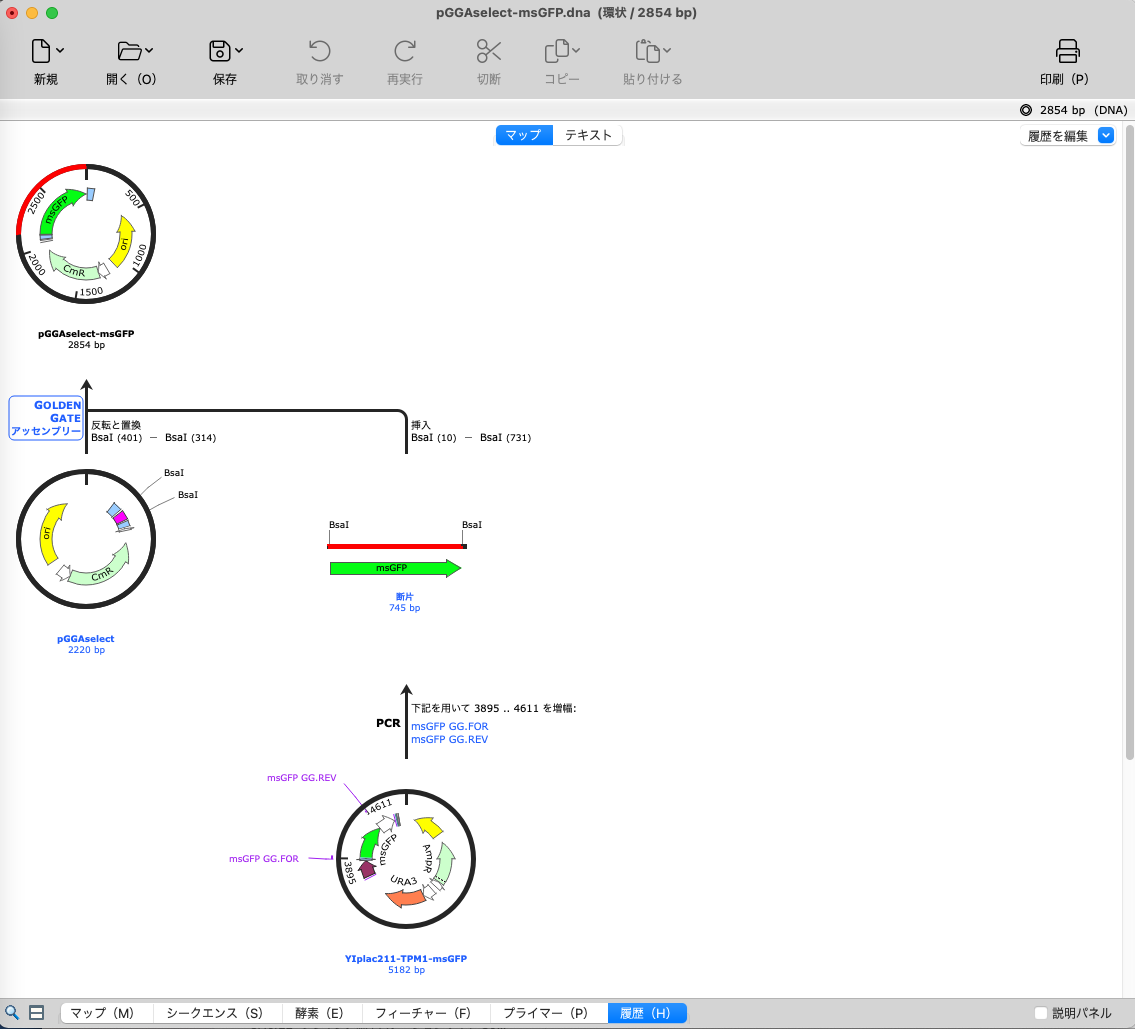Click the pGGAselect-msGFP plasmid map thumbnail

86,233
